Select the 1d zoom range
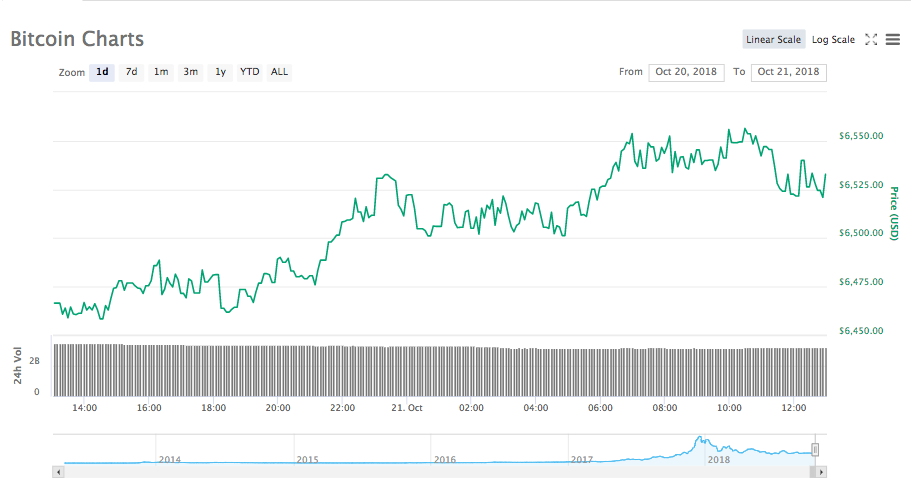The width and height of the screenshot is (911, 482). (102, 72)
